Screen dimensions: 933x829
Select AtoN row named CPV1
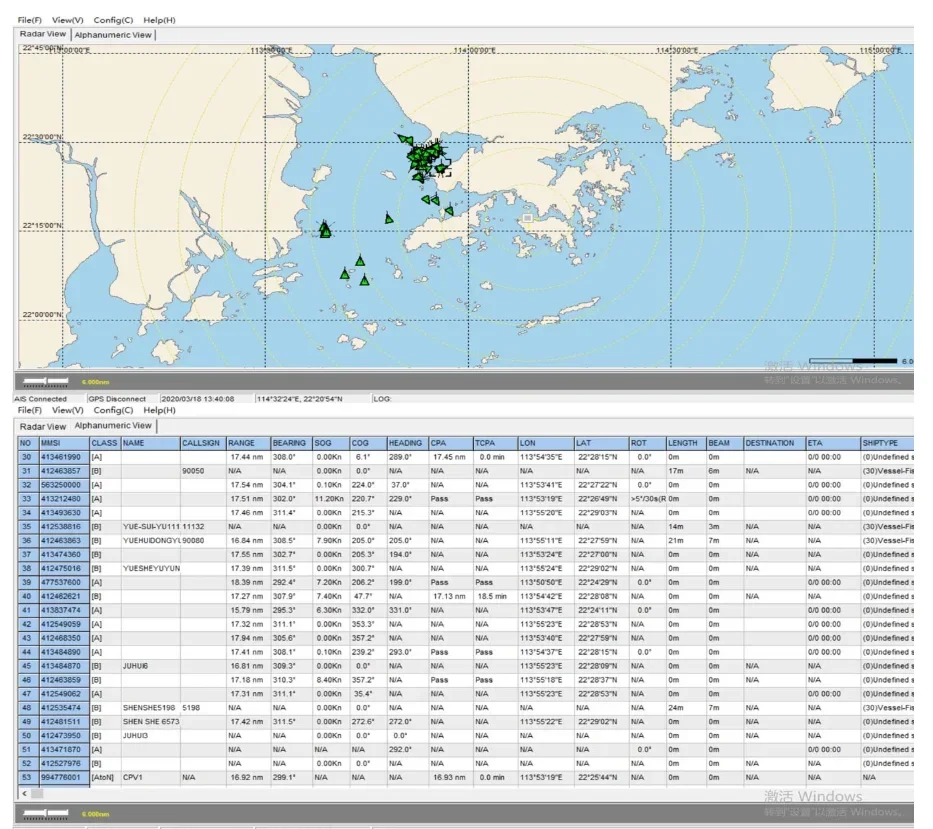click(x=466, y=777)
